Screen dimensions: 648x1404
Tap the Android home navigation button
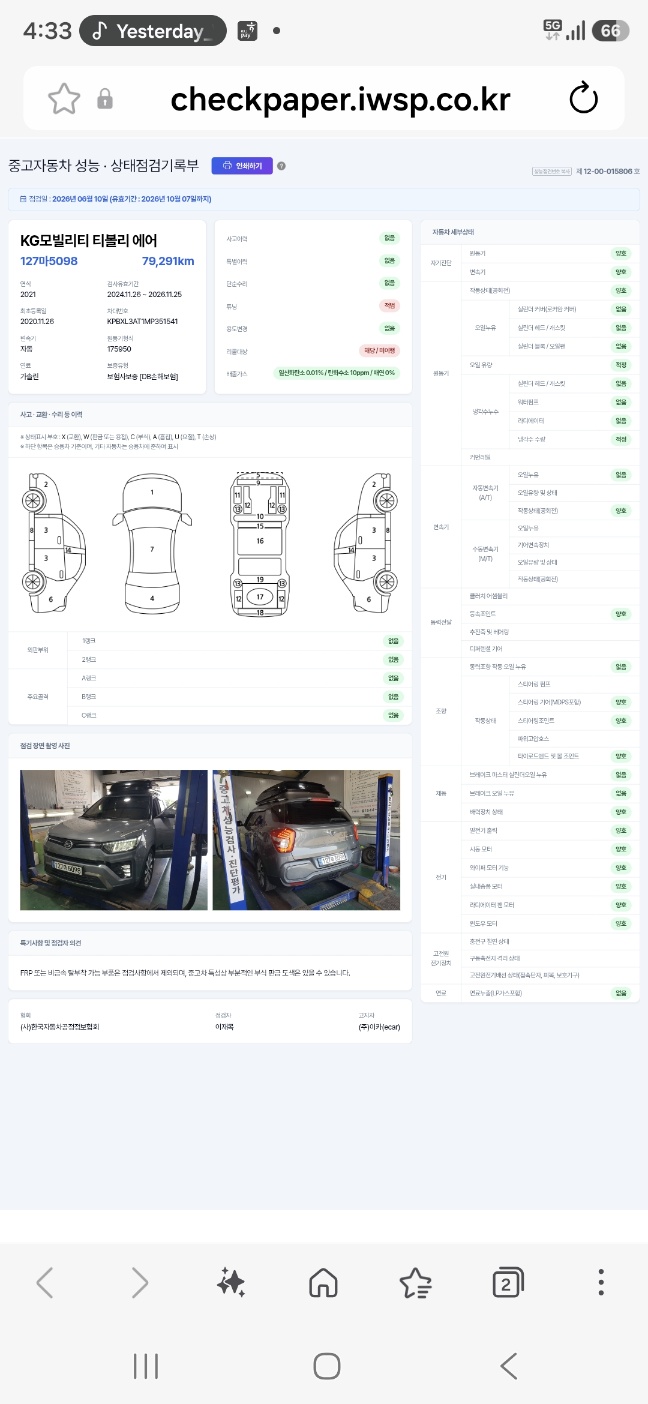(x=327, y=1366)
